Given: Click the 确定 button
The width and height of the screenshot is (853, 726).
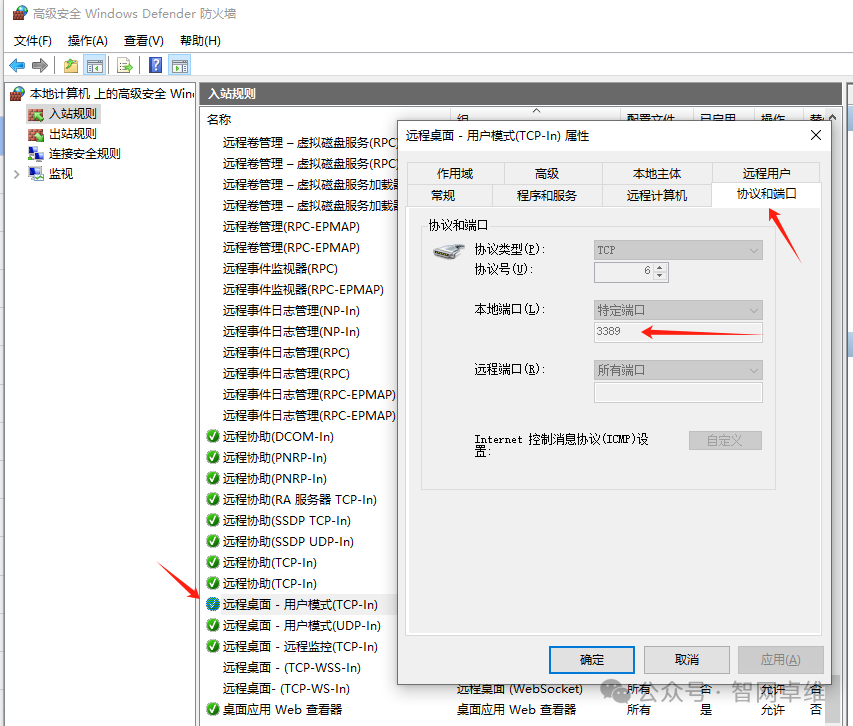Looking at the screenshot, I should (x=592, y=660).
